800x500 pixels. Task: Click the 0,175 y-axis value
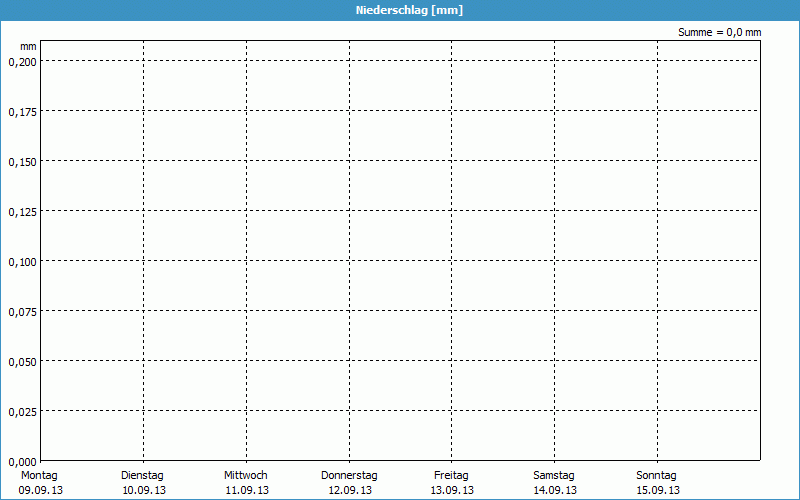coord(23,112)
